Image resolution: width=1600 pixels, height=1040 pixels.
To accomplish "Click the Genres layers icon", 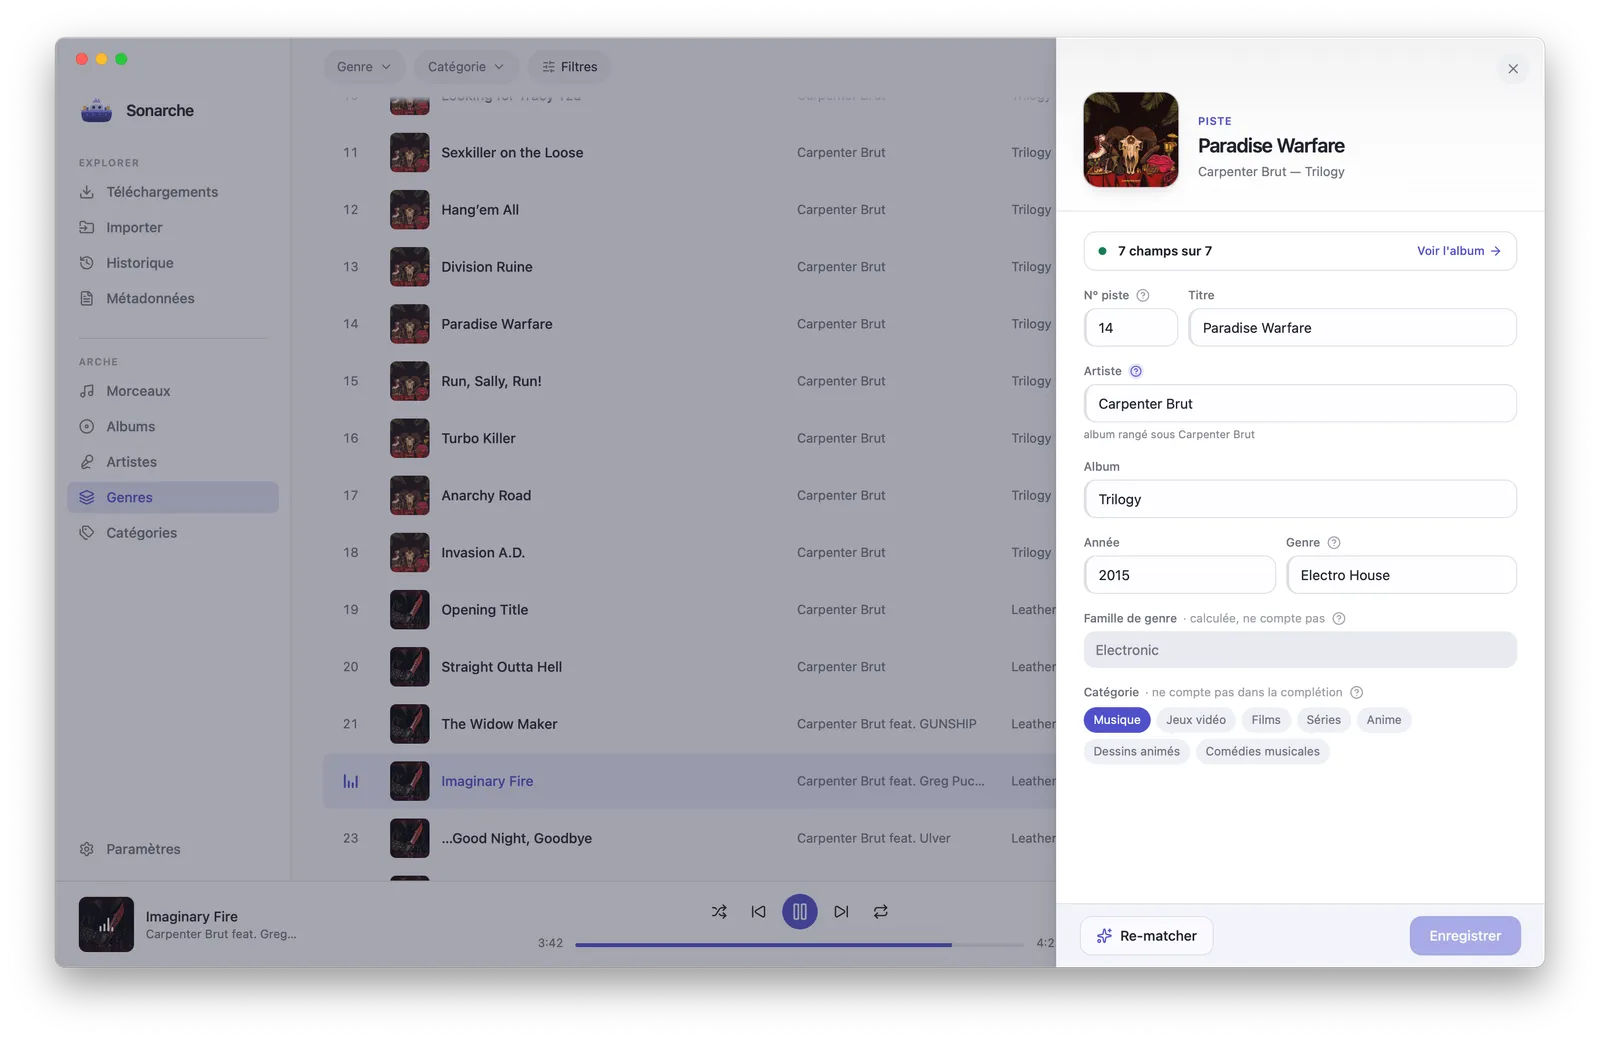I will 87,498.
